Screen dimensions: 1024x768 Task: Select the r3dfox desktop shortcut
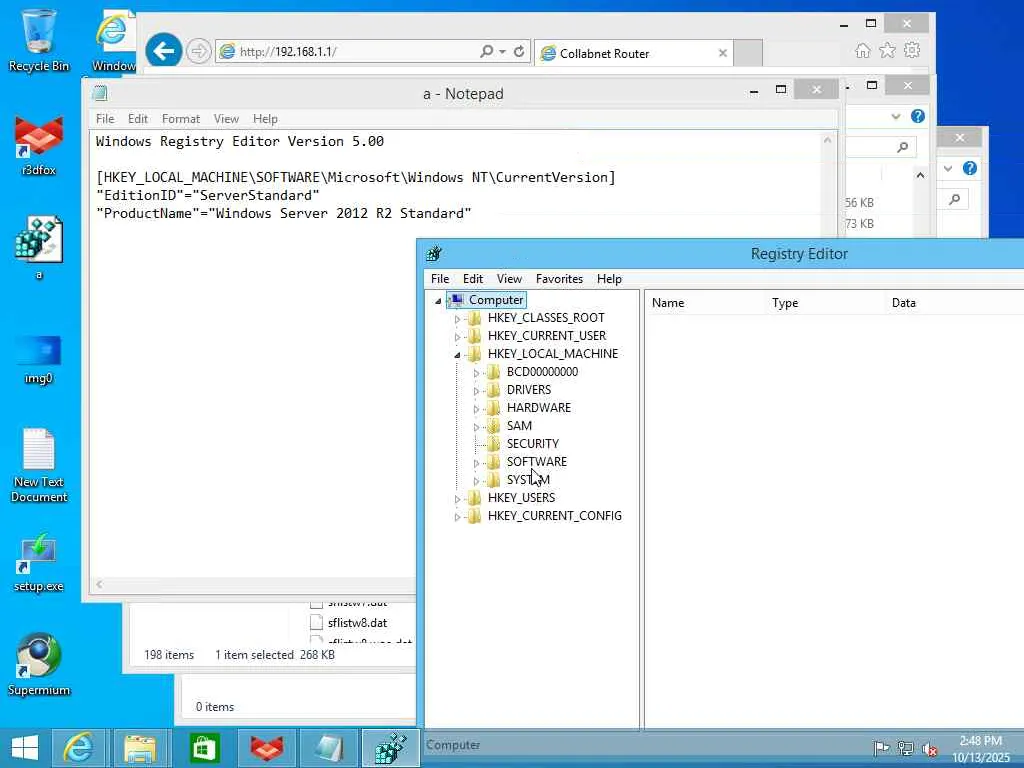(x=39, y=145)
